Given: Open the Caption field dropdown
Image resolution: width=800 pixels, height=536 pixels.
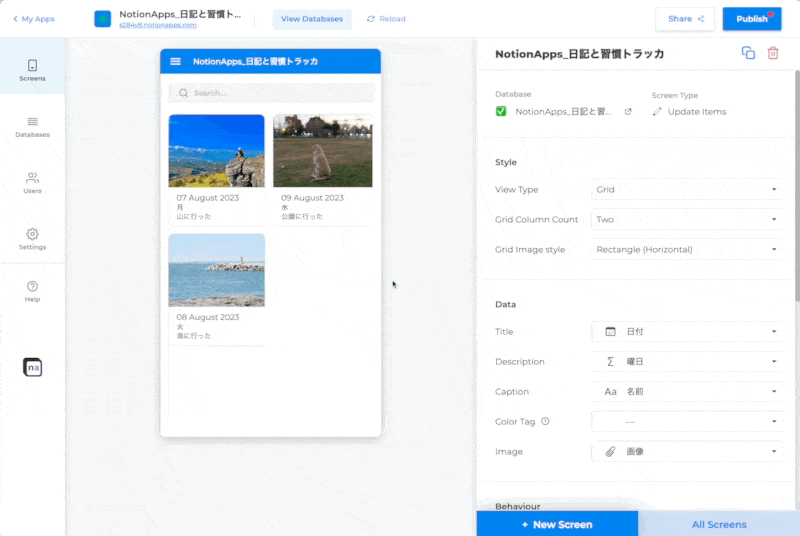Looking at the screenshot, I should click(686, 392).
